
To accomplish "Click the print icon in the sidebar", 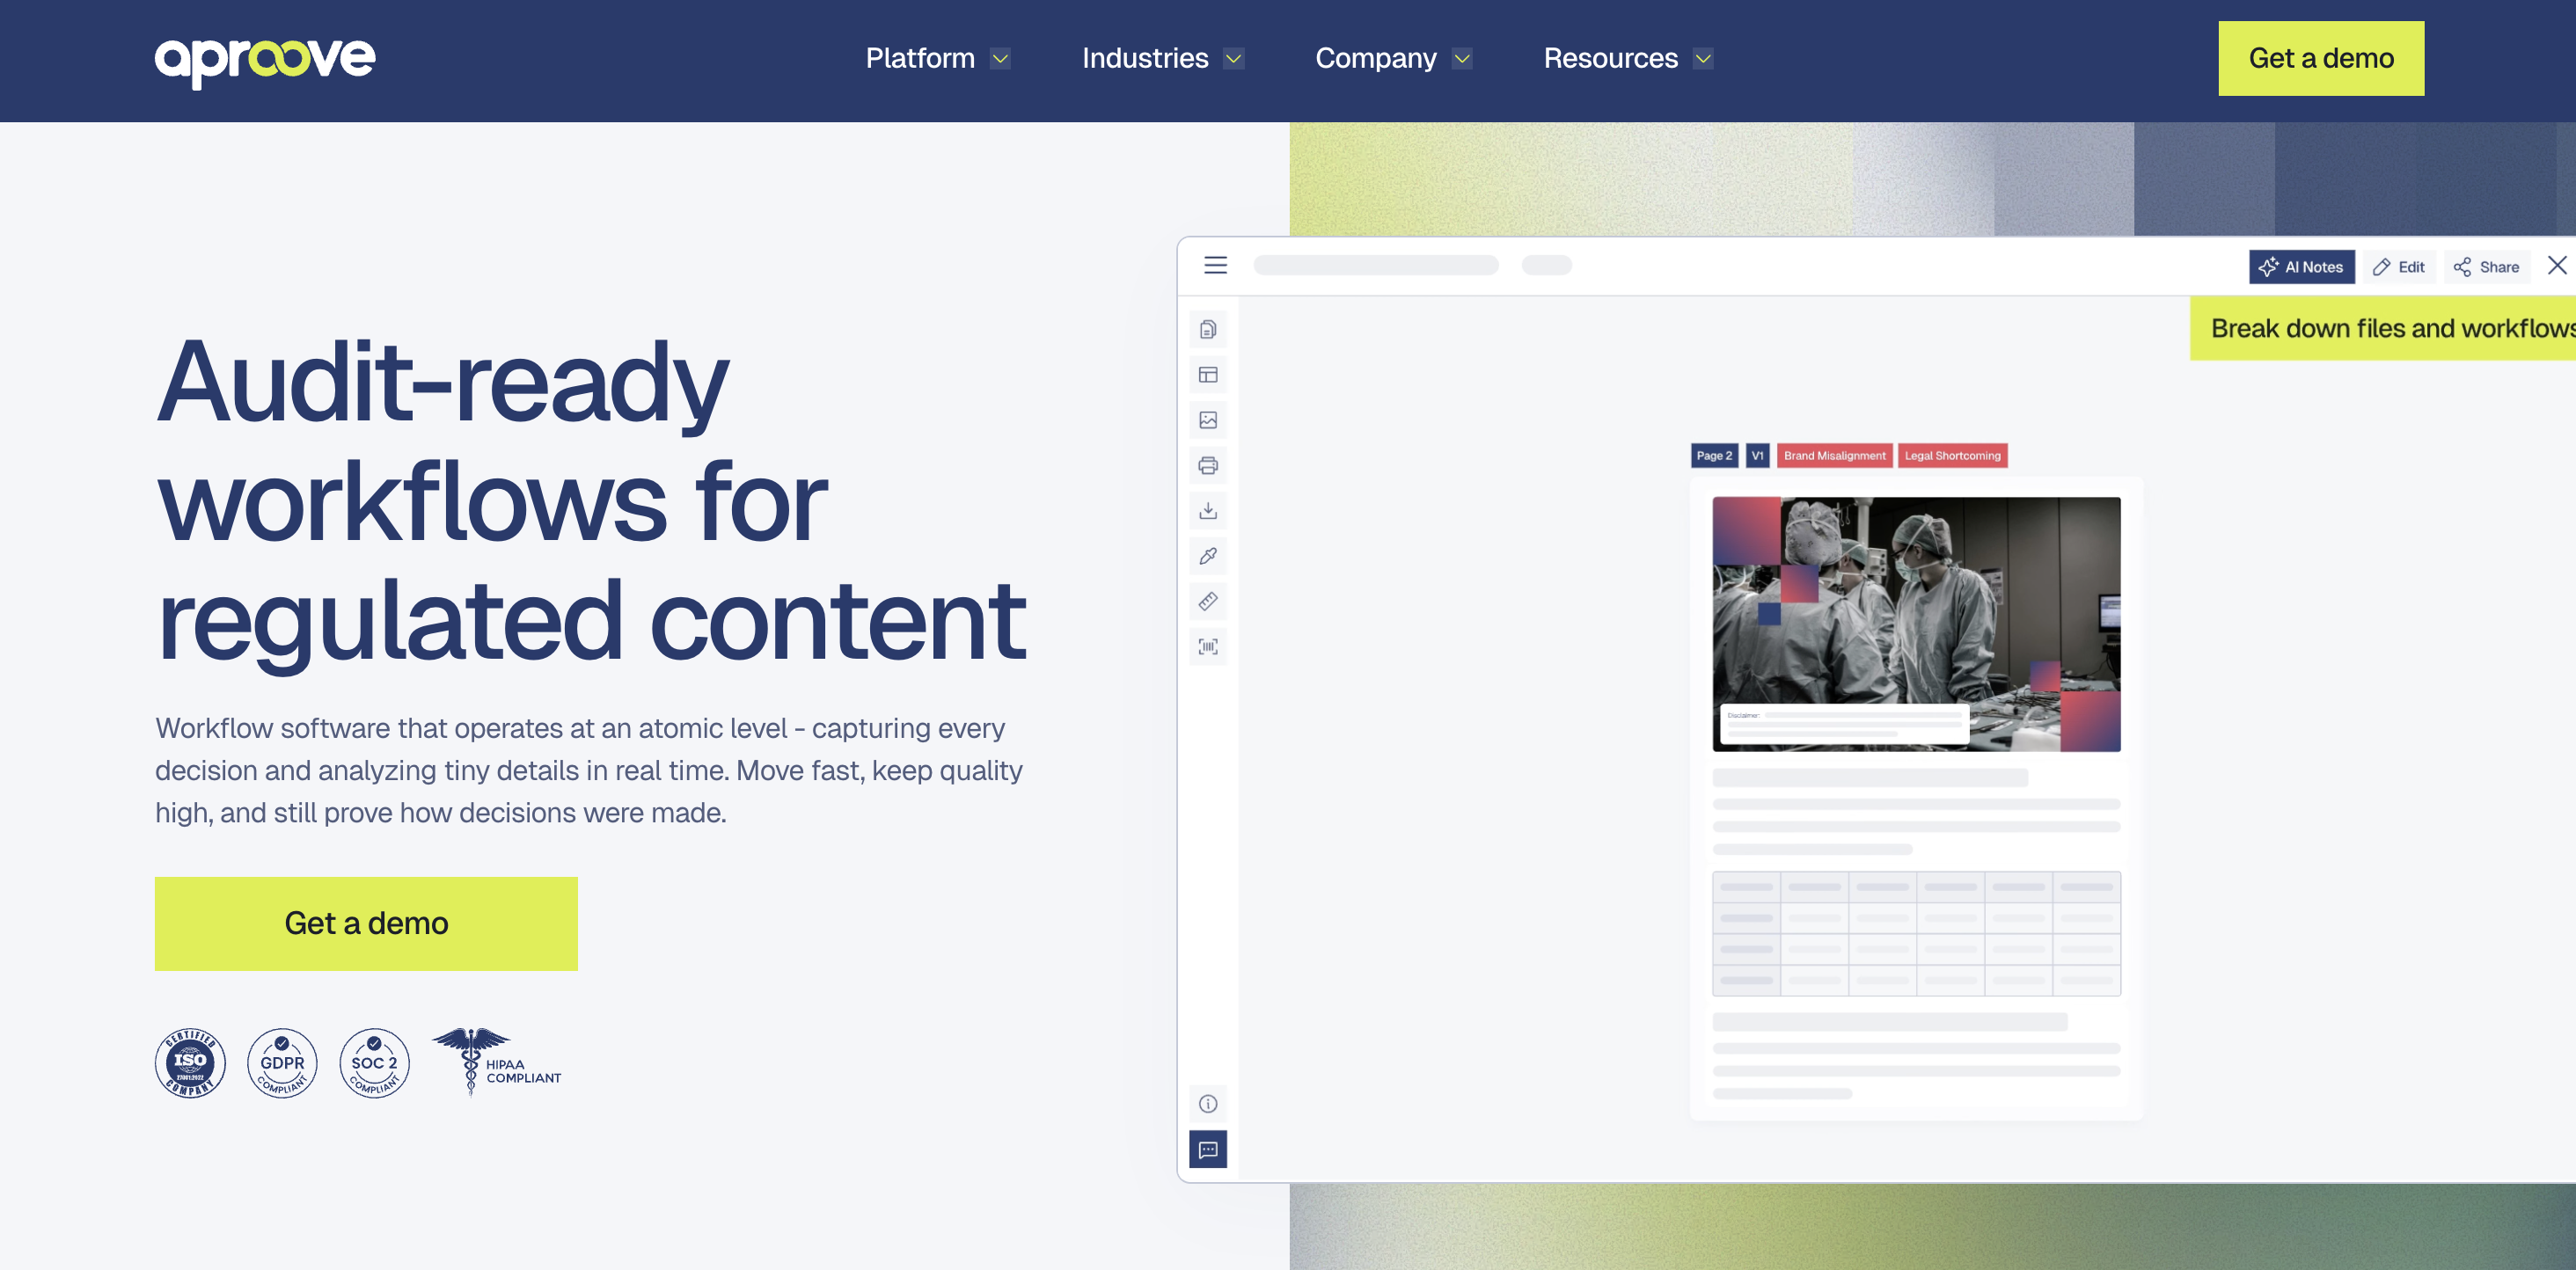I will (1208, 465).
